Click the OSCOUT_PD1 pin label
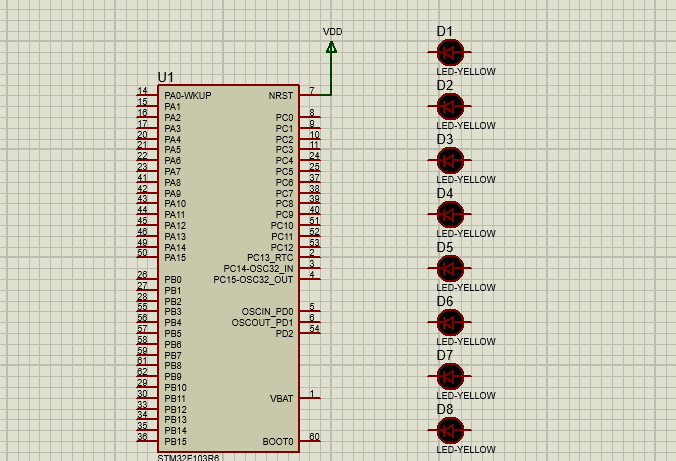The height and width of the screenshot is (461, 676). point(262,323)
